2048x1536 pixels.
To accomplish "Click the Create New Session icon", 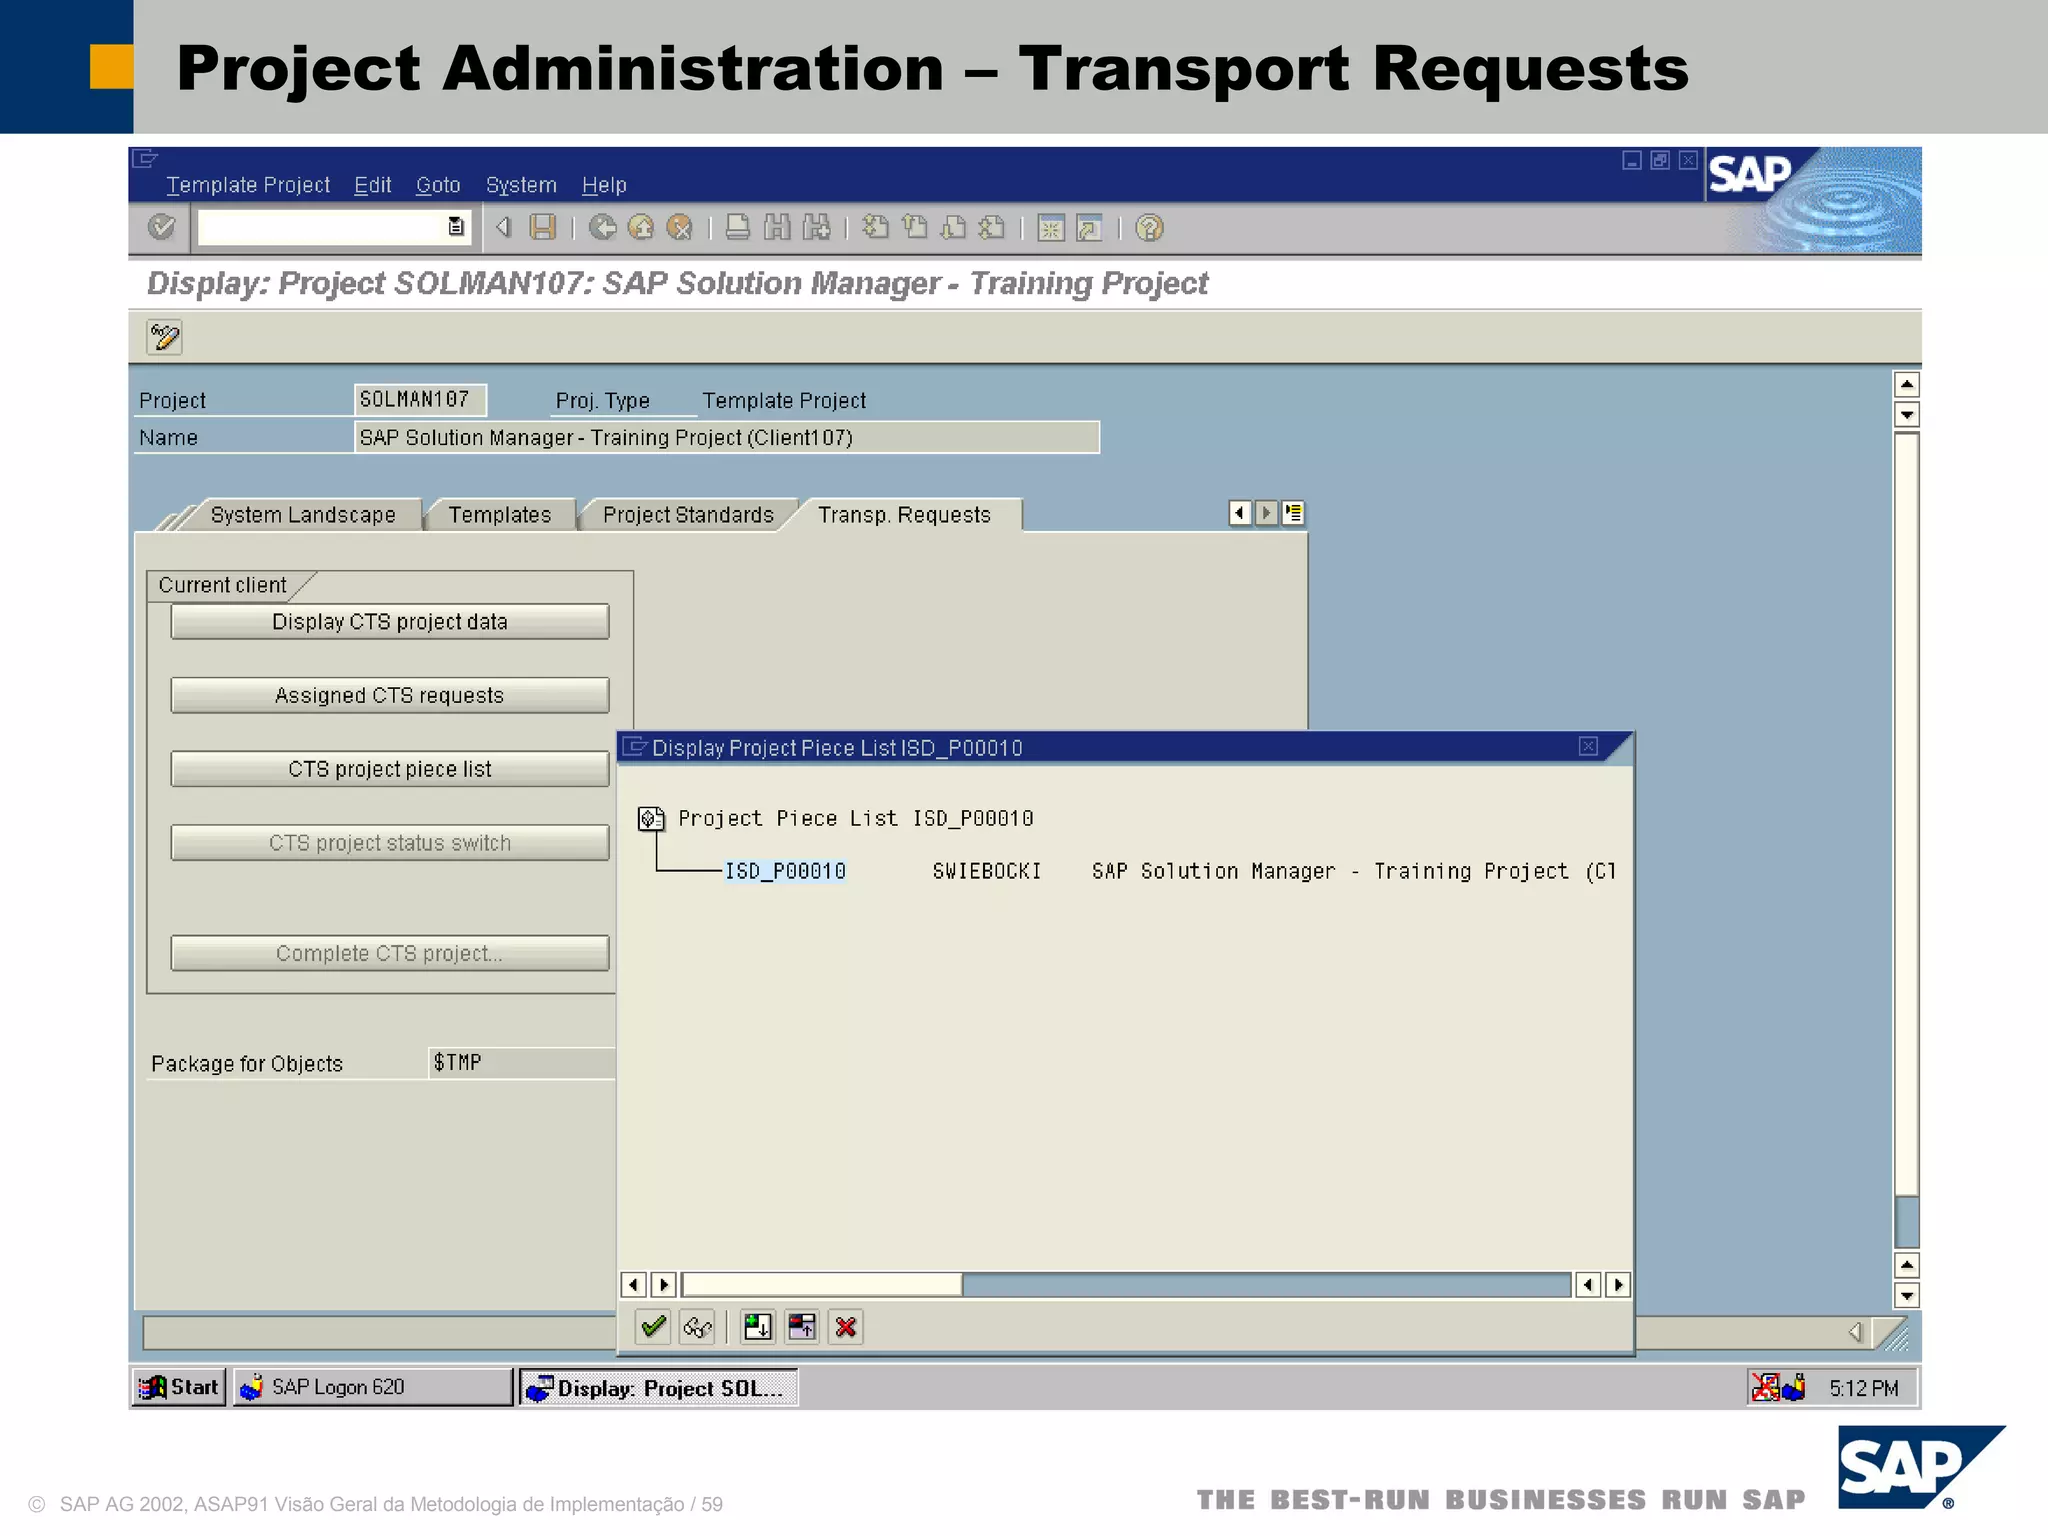I will pyautogui.click(x=1051, y=228).
